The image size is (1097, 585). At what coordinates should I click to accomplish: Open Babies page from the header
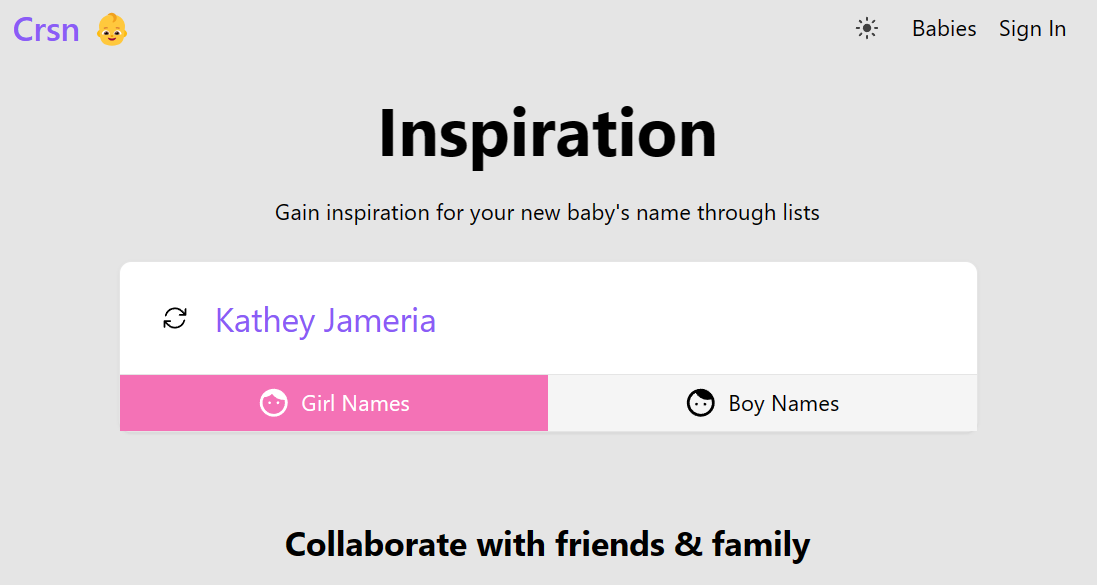coord(943,28)
